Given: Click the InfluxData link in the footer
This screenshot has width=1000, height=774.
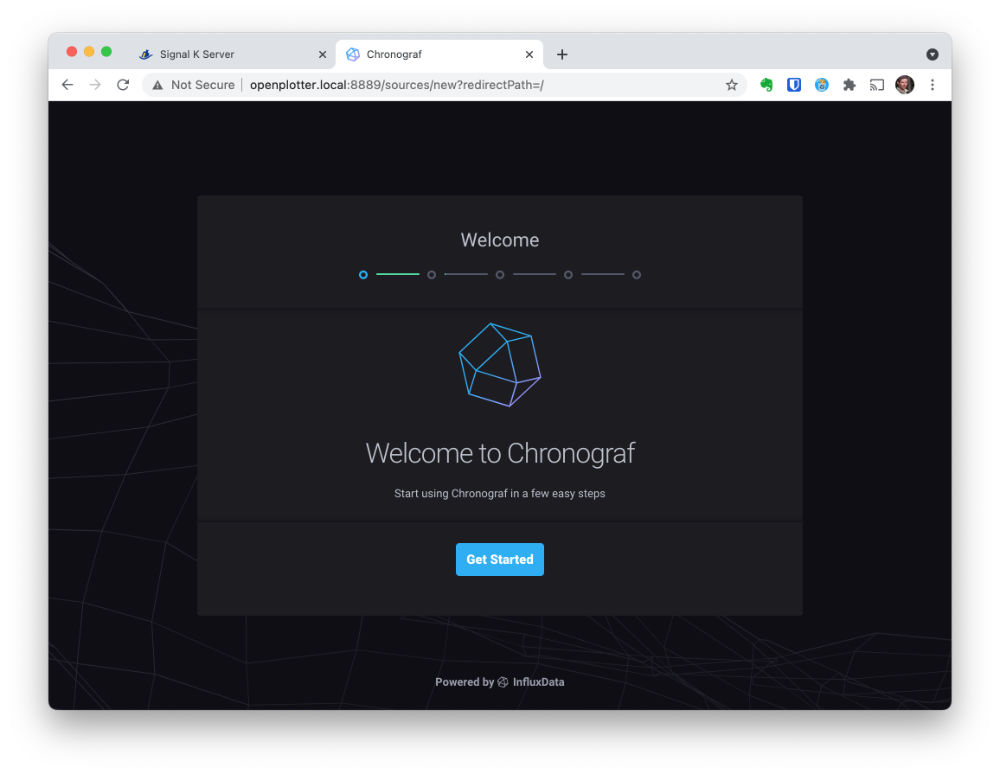Looking at the screenshot, I should click(537, 682).
